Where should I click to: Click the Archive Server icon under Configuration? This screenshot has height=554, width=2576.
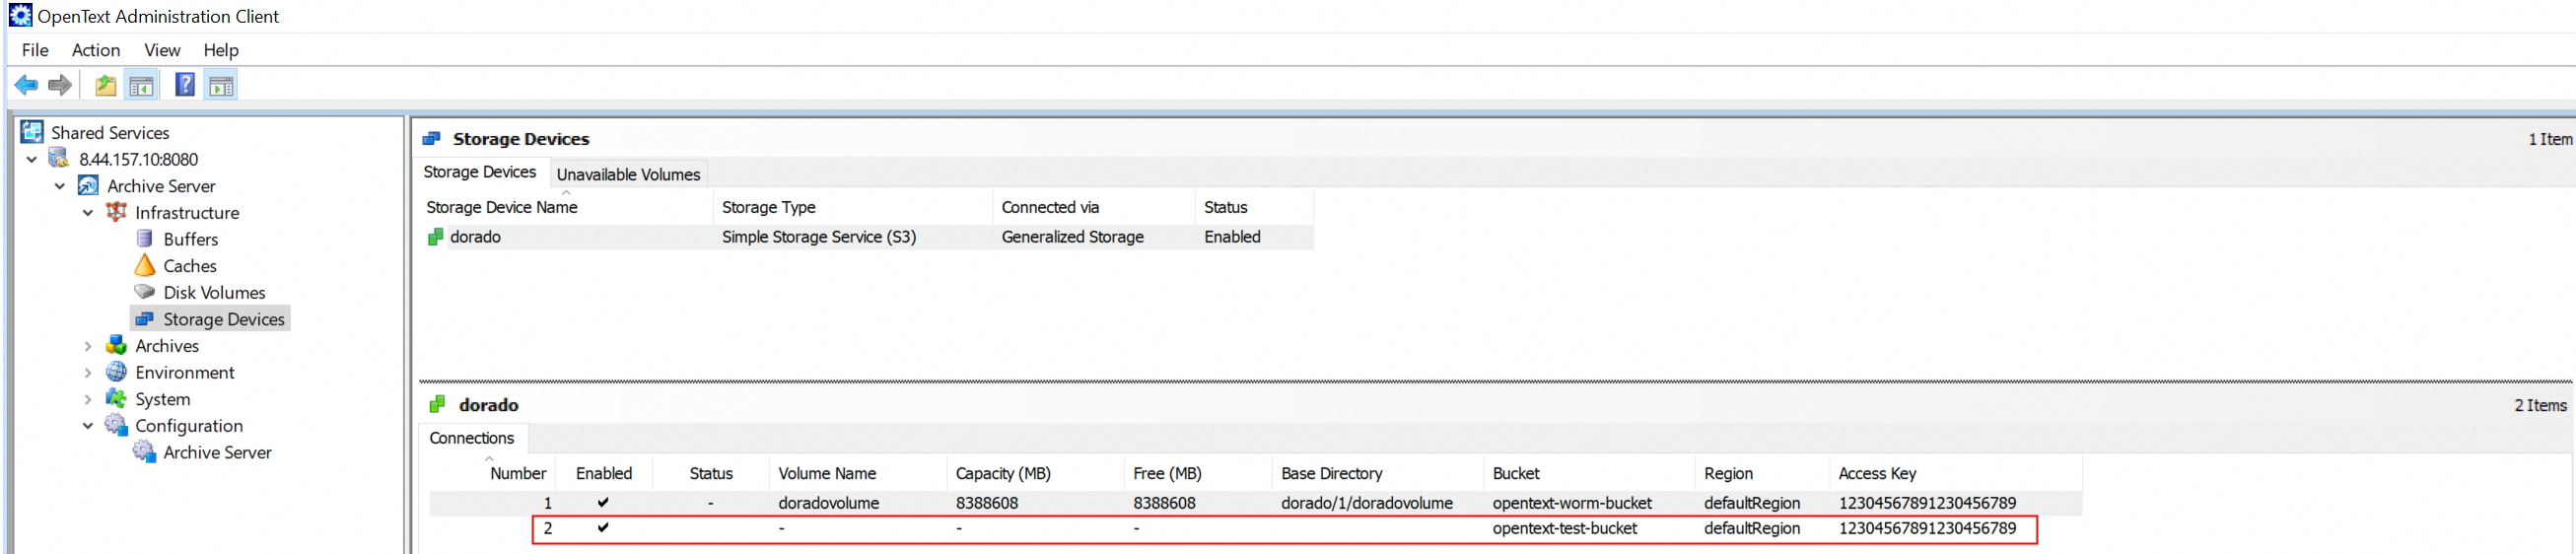pyautogui.click(x=145, y=452)
